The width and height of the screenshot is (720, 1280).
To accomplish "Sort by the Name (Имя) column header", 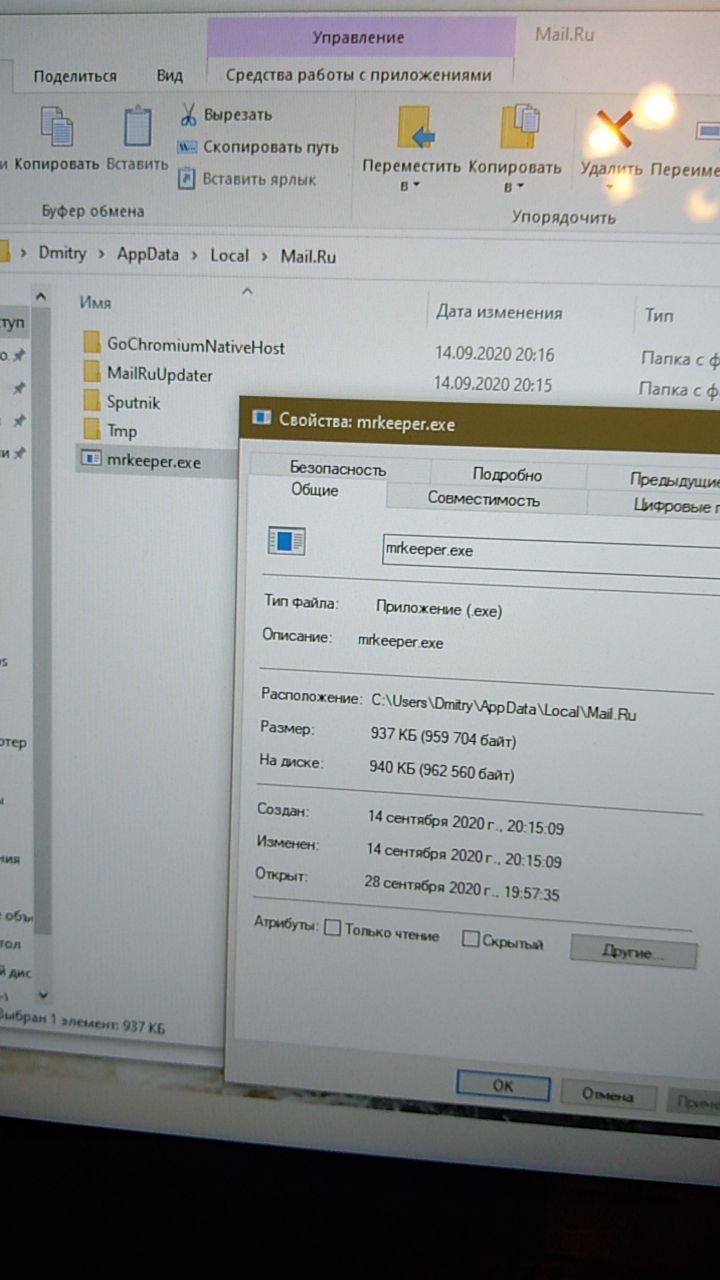I will click(95, 302).
